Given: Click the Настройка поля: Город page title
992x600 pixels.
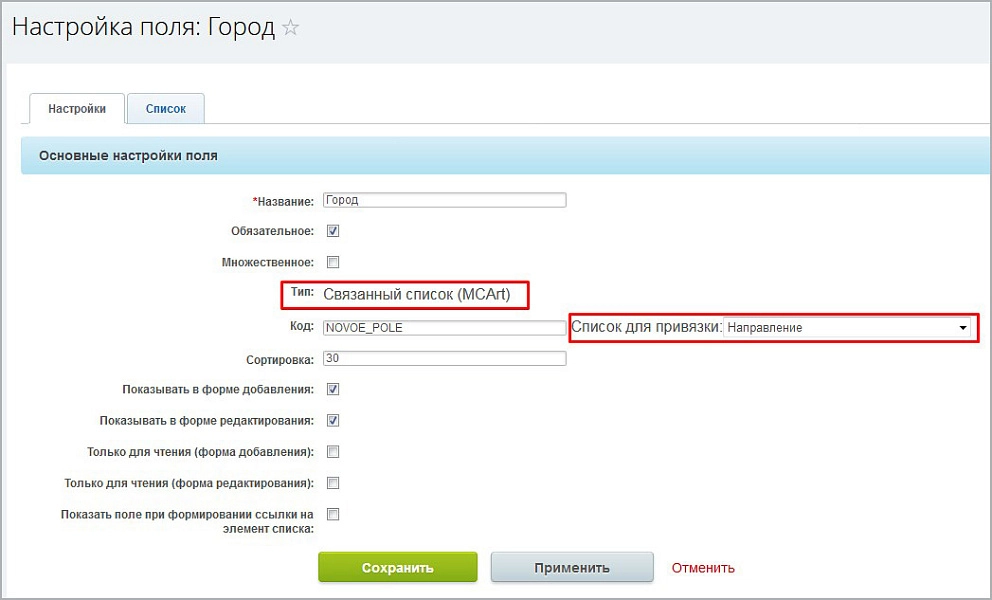Looking at the screenshot, I should click(x=144, y=27).
